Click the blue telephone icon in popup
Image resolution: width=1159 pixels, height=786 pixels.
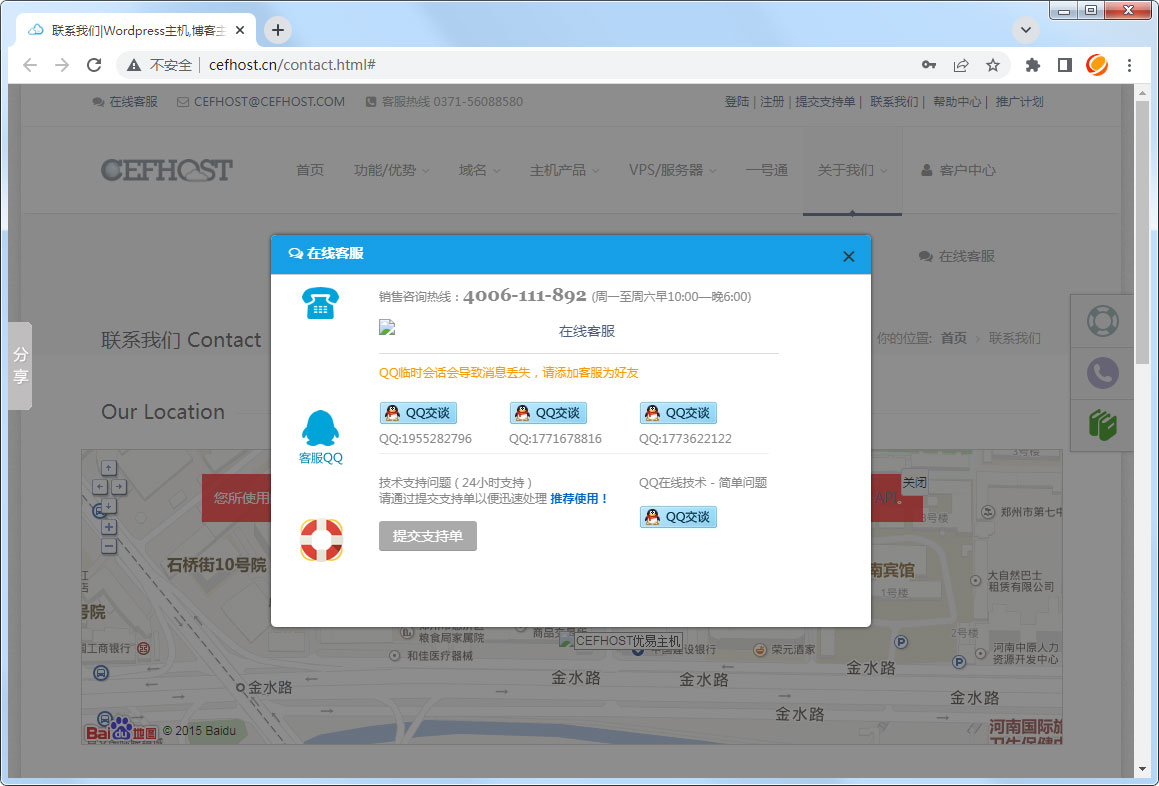tap(320, 302)
